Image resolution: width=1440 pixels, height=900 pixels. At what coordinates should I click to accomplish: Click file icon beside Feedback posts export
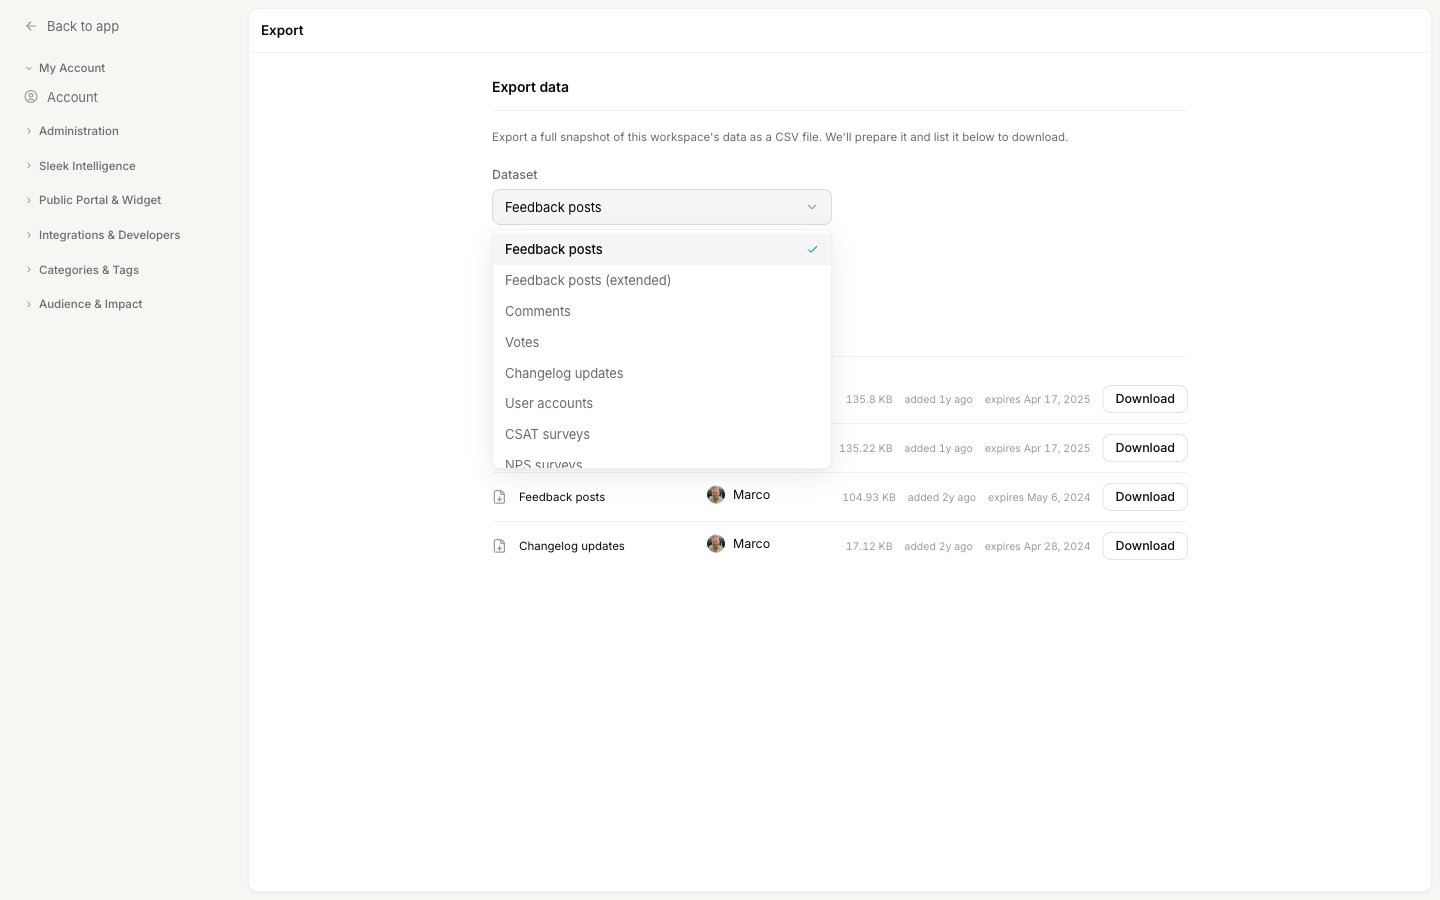pos(499,497)
